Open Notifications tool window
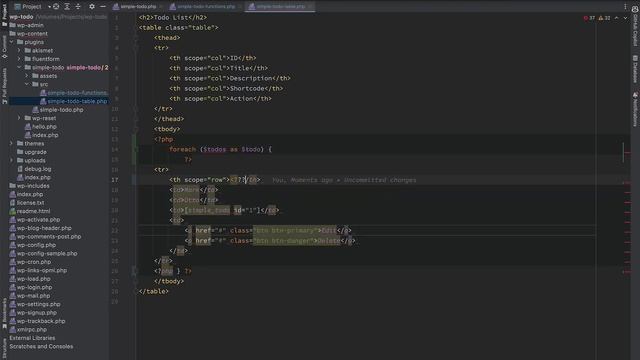 click(635, 109)
